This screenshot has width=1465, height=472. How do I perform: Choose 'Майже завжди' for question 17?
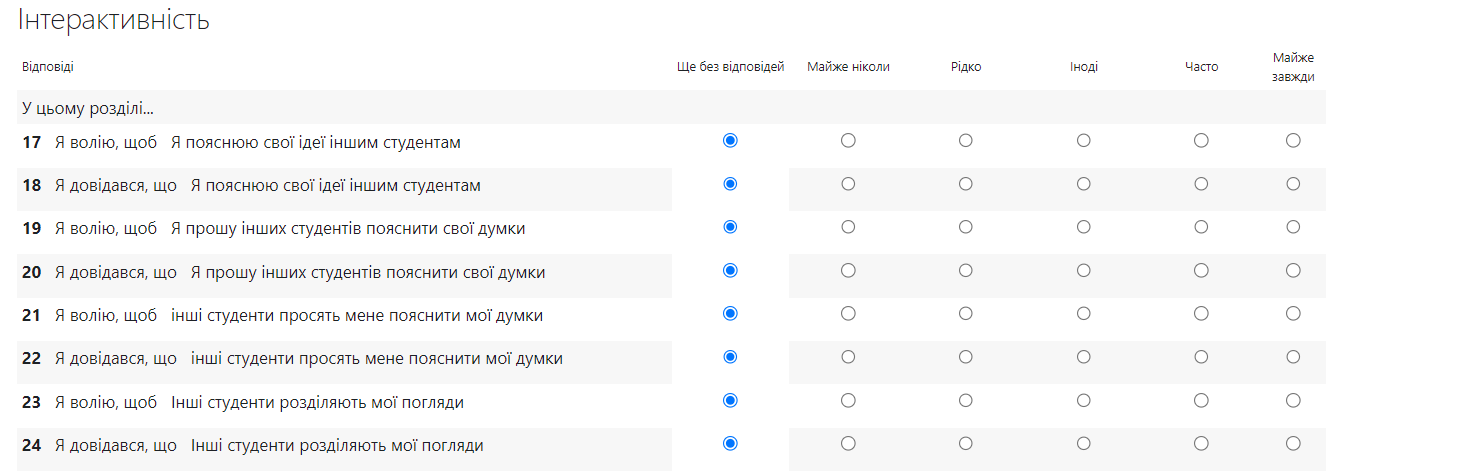pyautogui.click(x=1293, y=141)
